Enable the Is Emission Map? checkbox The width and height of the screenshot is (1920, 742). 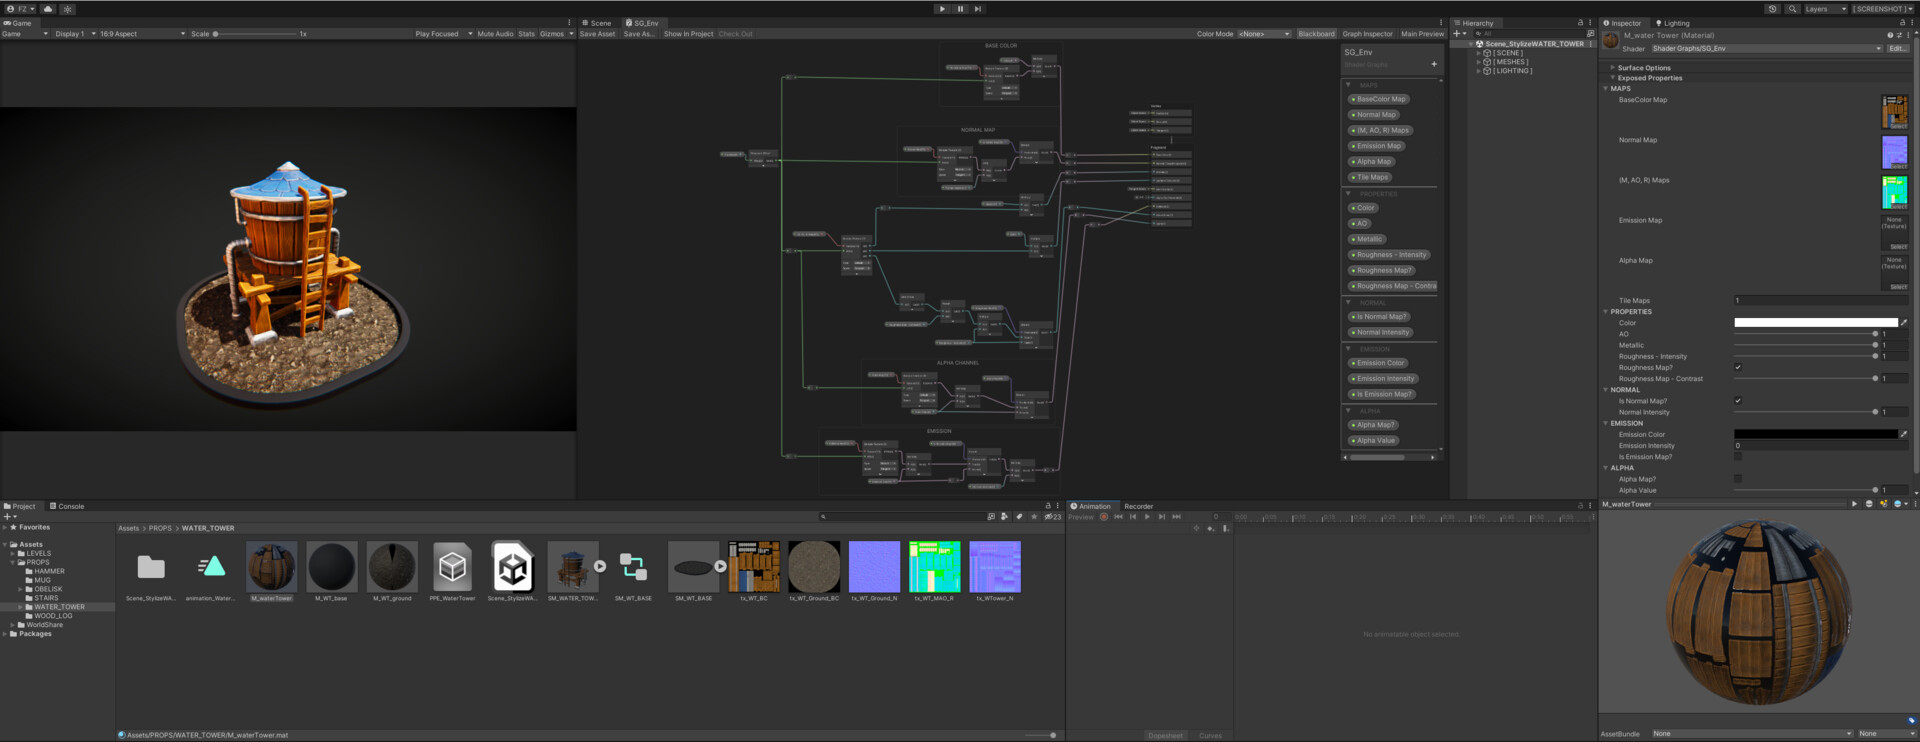[1738, 457]
